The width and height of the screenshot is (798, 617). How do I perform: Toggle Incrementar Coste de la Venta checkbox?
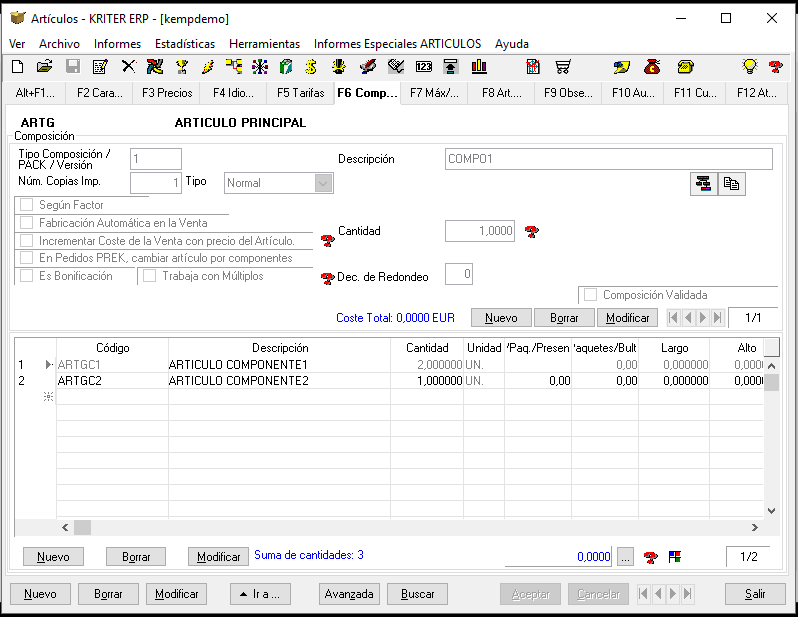[26, 240]
